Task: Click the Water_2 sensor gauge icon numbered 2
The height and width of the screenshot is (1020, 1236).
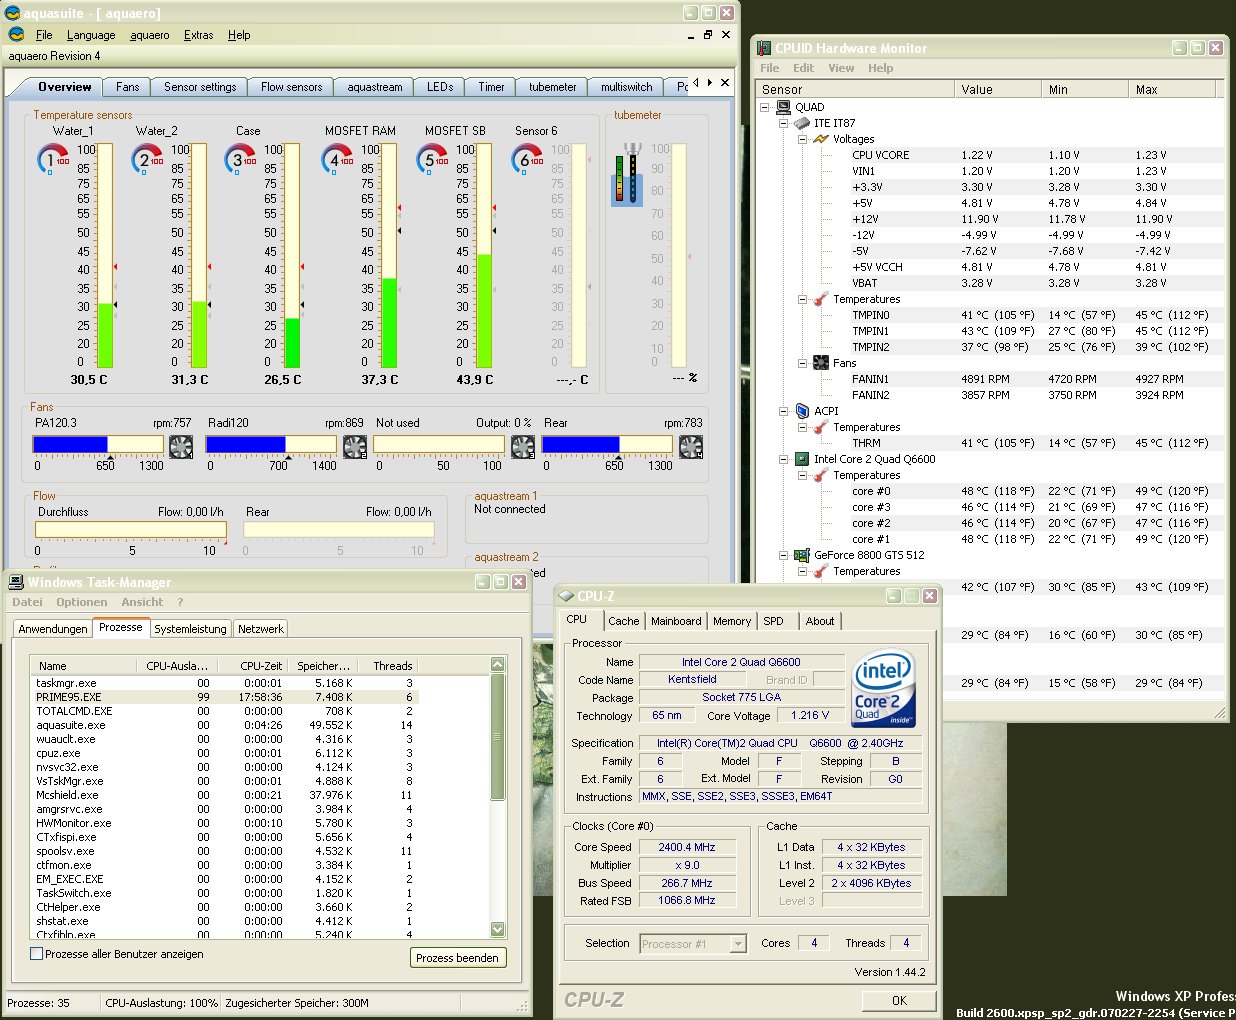Action: [x=147, y=159]
